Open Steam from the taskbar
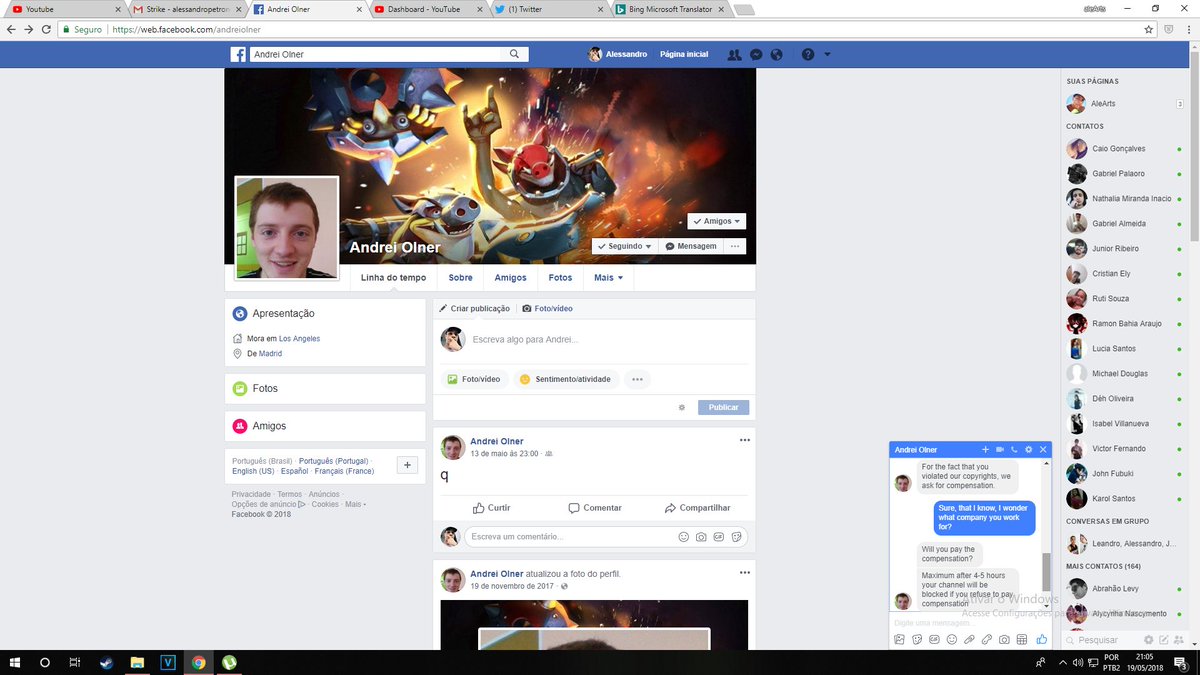This screenshot has height=675, width=1200. pyautogui.click(x=106, y=662)
